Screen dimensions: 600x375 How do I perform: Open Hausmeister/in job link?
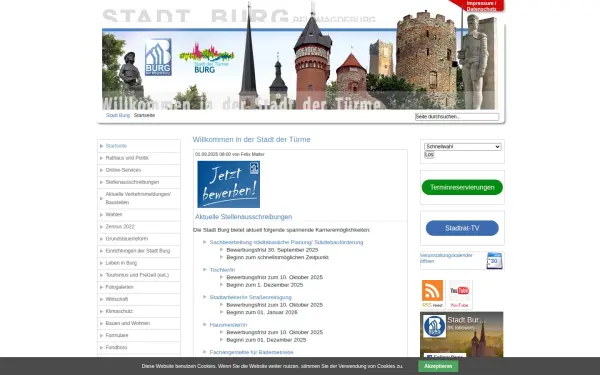[x=228, y=325]
